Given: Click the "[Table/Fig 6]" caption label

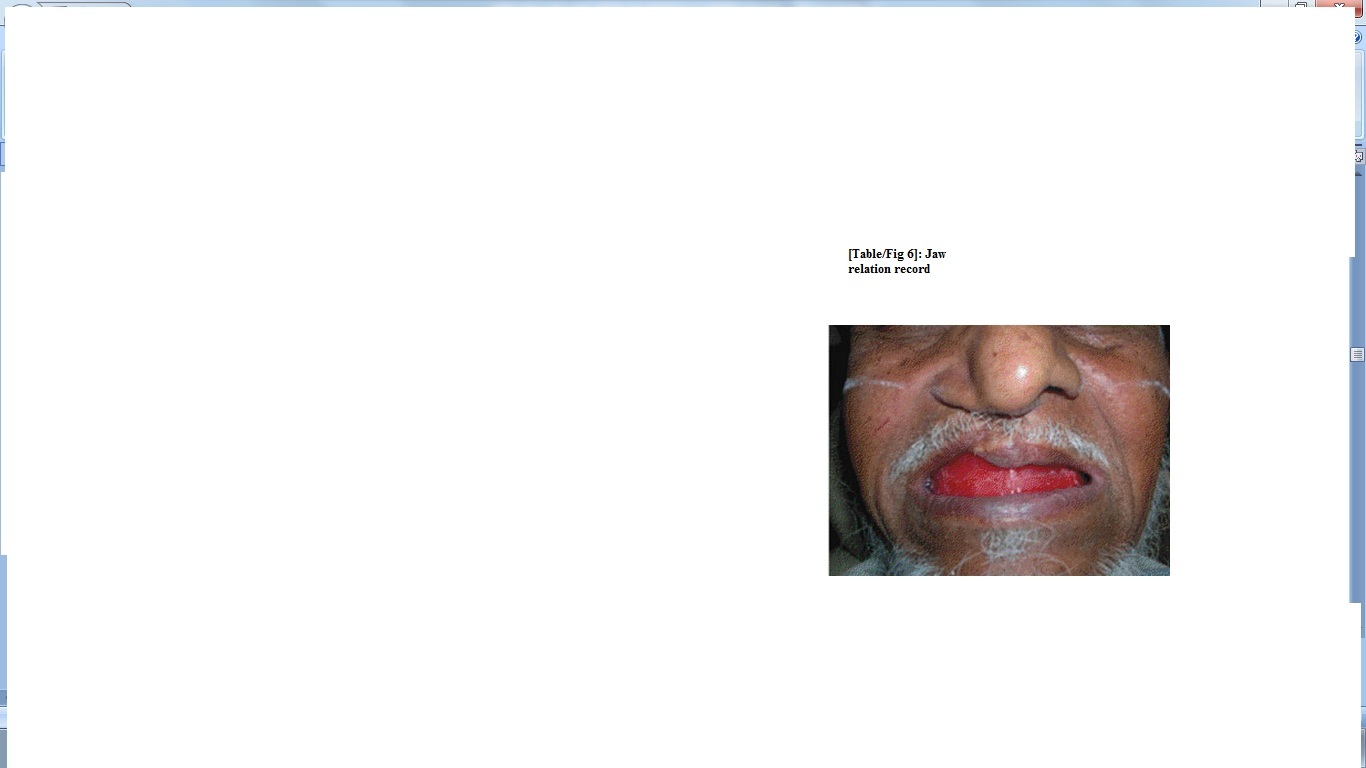Looking at the screenshot, I should click(x=883, y=254).
